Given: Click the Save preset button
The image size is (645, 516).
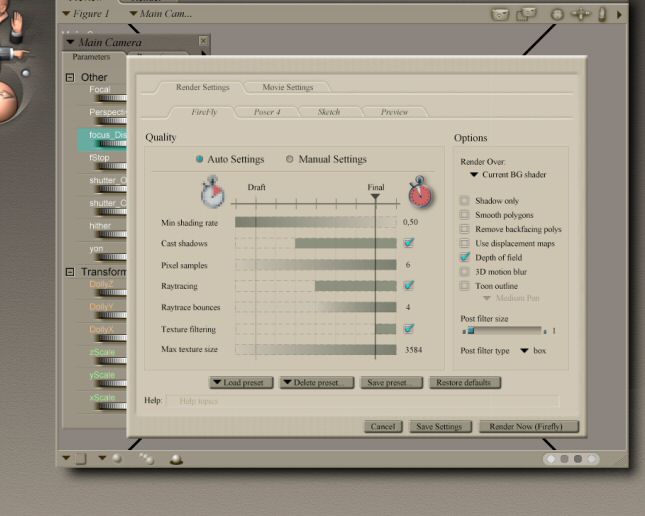Looking at the screenshot, I should [391, 383].
